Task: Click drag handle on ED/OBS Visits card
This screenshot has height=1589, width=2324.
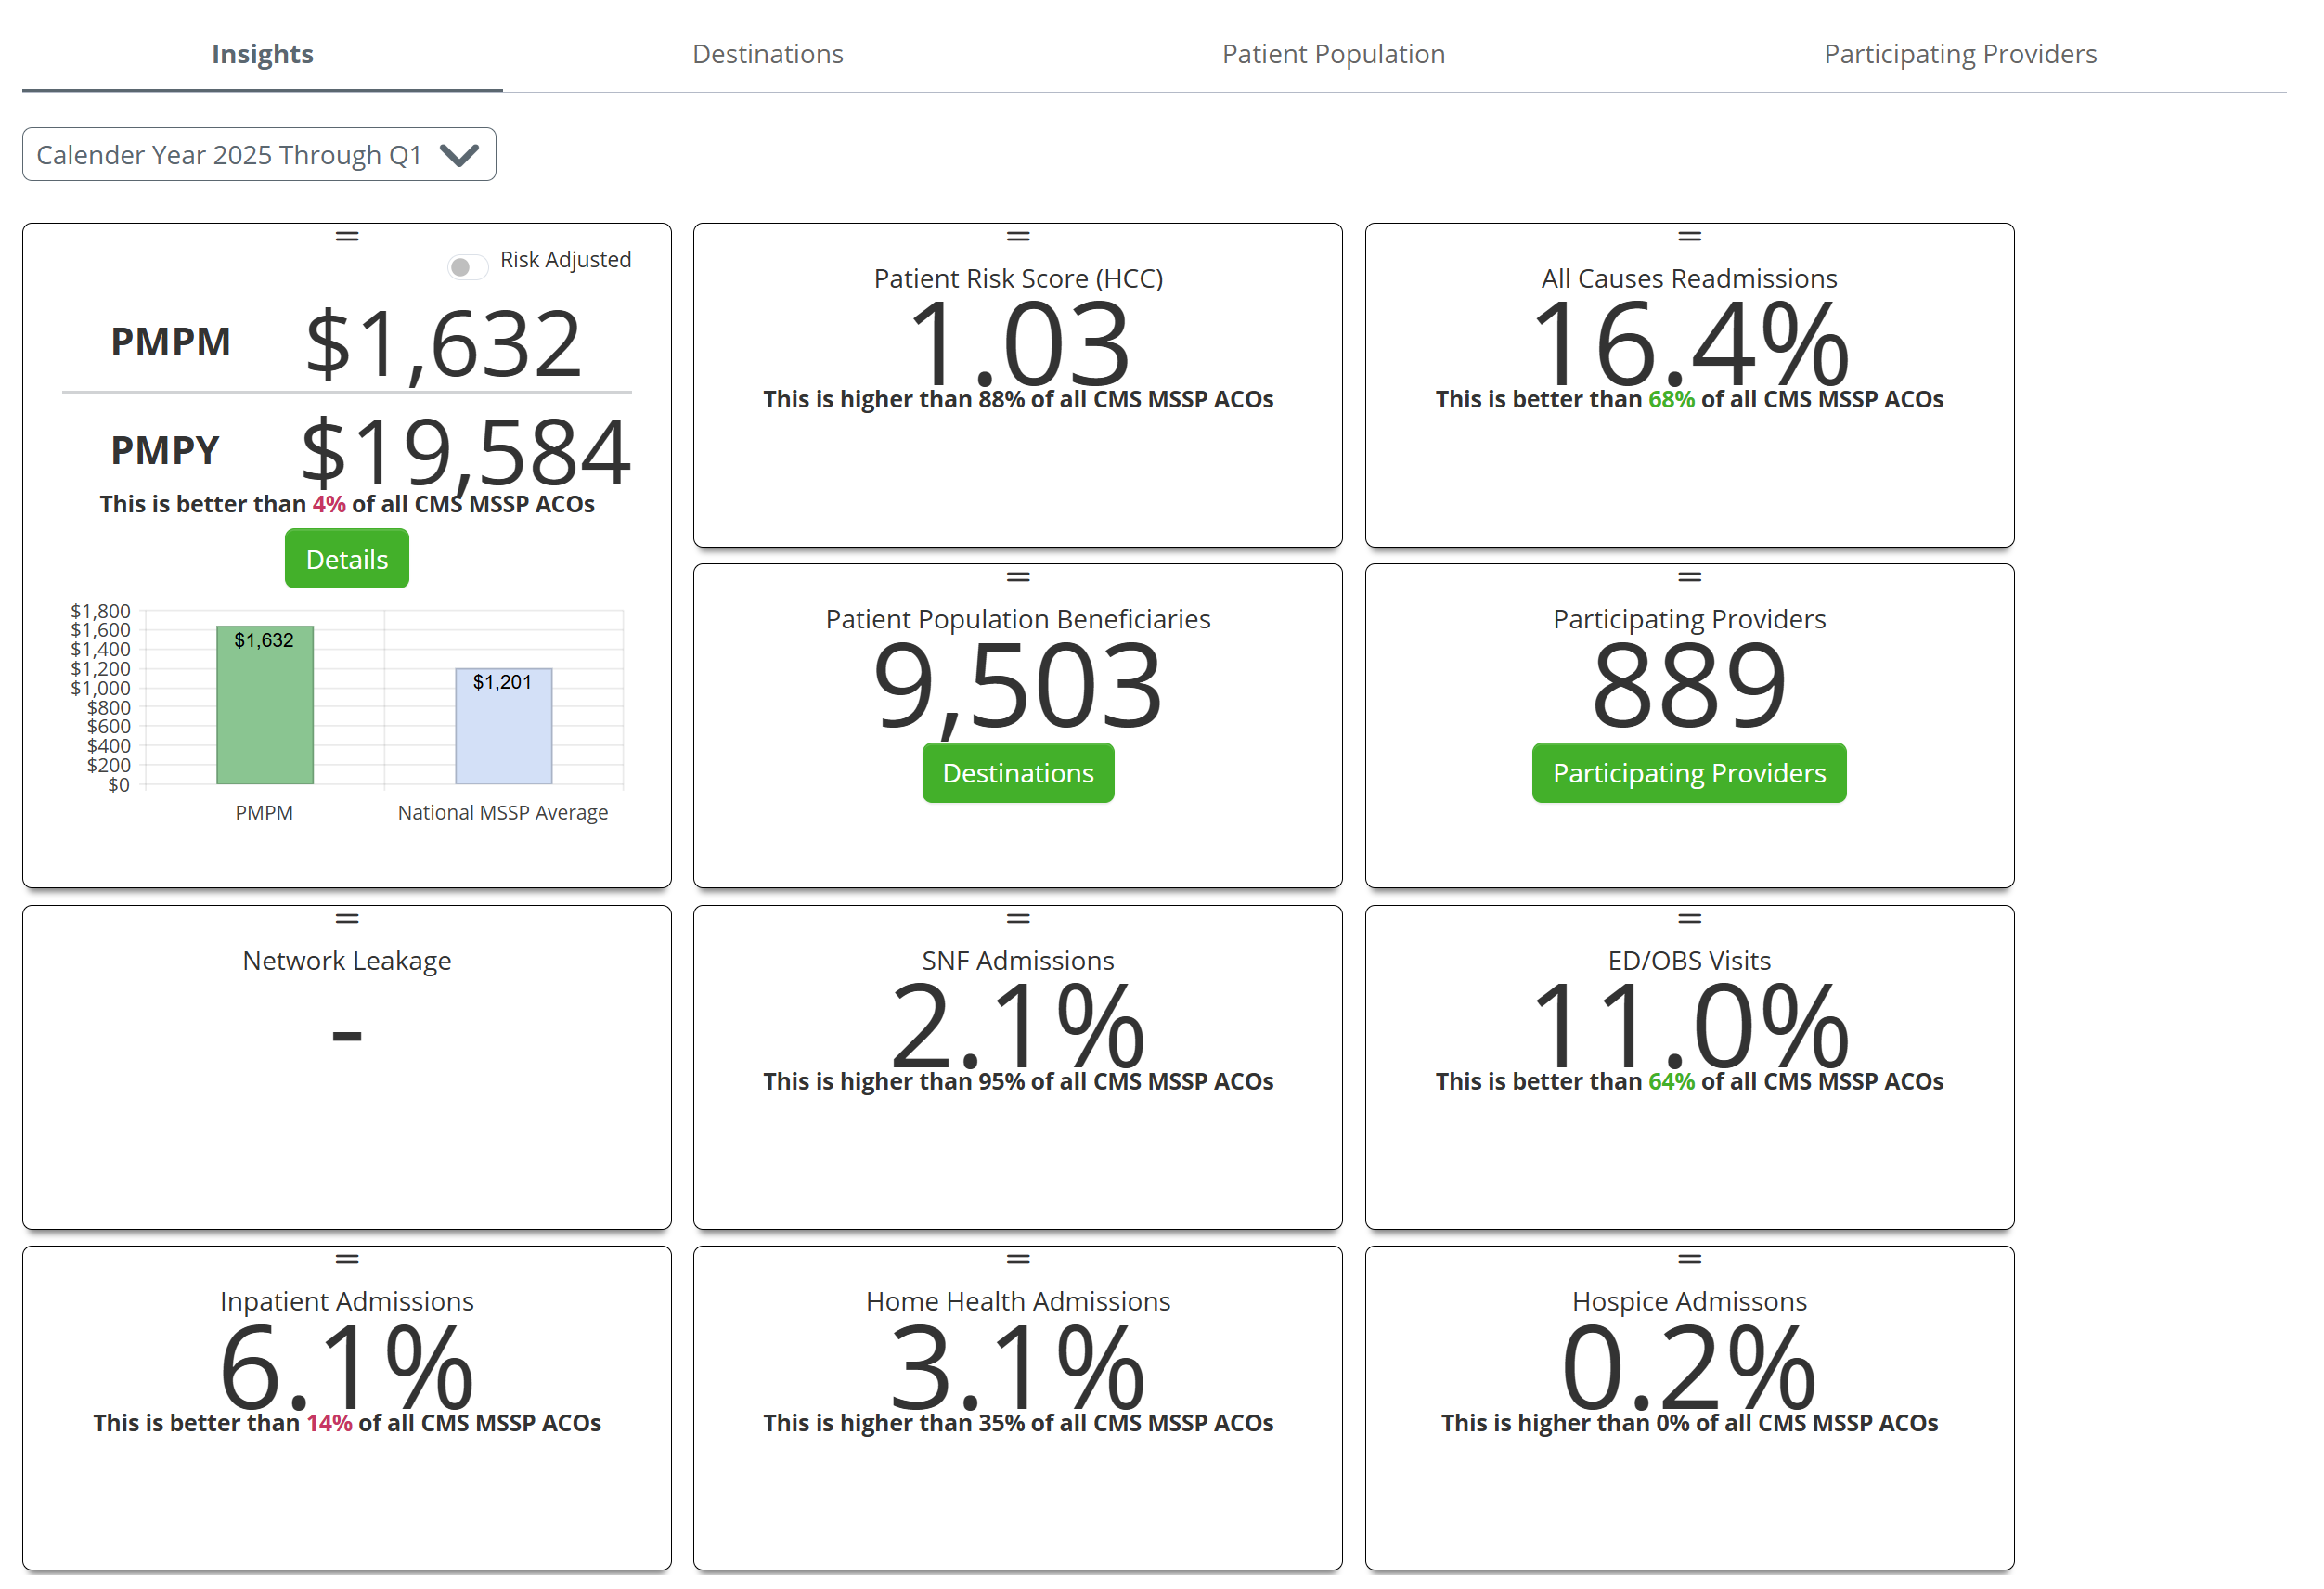Action: pyautogui.click(x=1689, y=918)
